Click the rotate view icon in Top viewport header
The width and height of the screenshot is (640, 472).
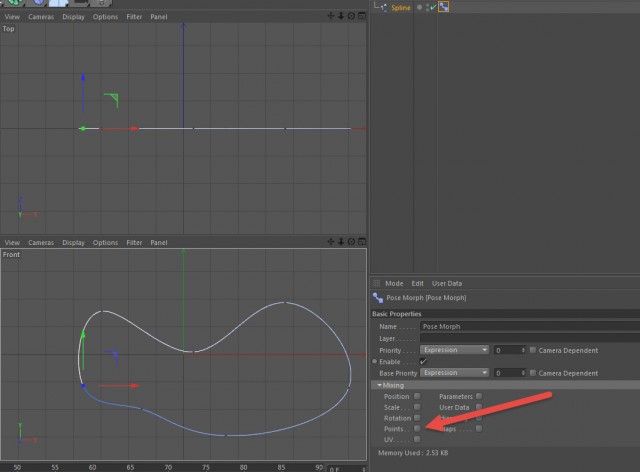pyautogui.click(x=351, y=16)
